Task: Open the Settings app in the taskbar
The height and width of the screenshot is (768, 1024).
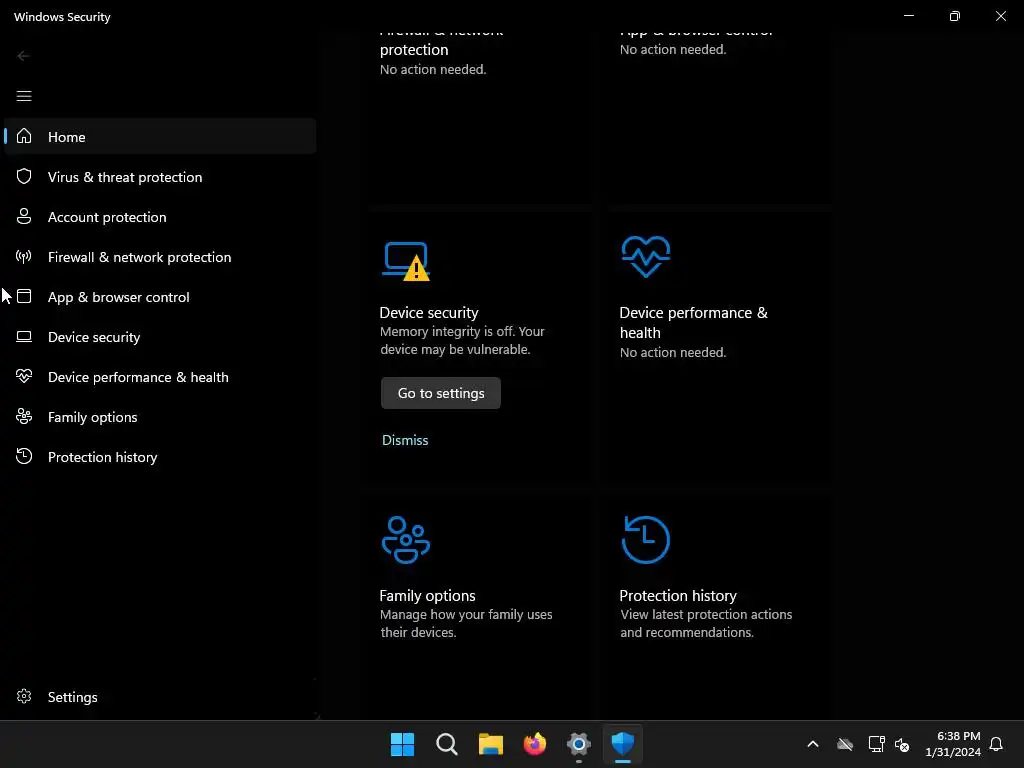Action: (x=579, y=744)
